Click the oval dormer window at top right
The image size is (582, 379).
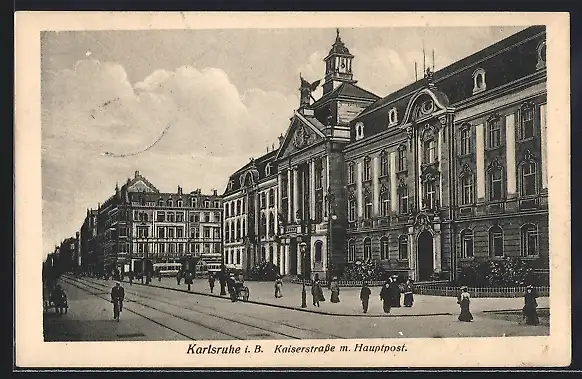click(x=479, y=81)
